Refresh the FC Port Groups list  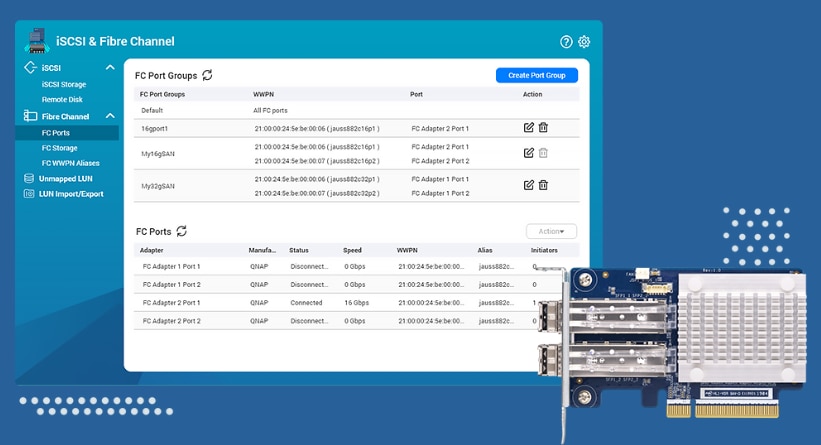(x=207, y=75)
